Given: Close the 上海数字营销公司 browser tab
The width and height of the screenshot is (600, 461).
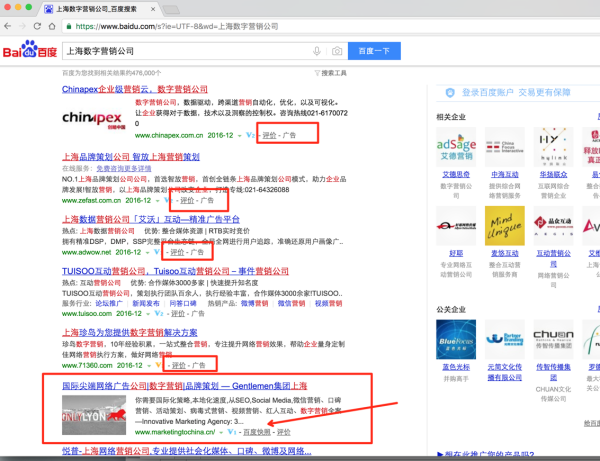Looking at the screenshot, I should click(x=153, y=9).
